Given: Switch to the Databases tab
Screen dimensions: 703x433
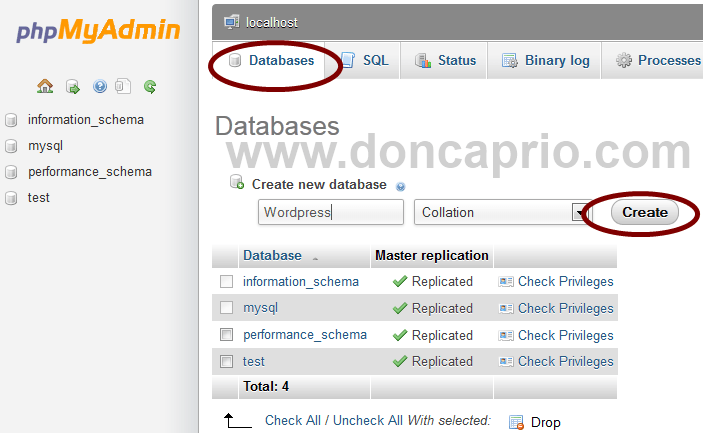Looking at the screenshot, I should (271, 61).
